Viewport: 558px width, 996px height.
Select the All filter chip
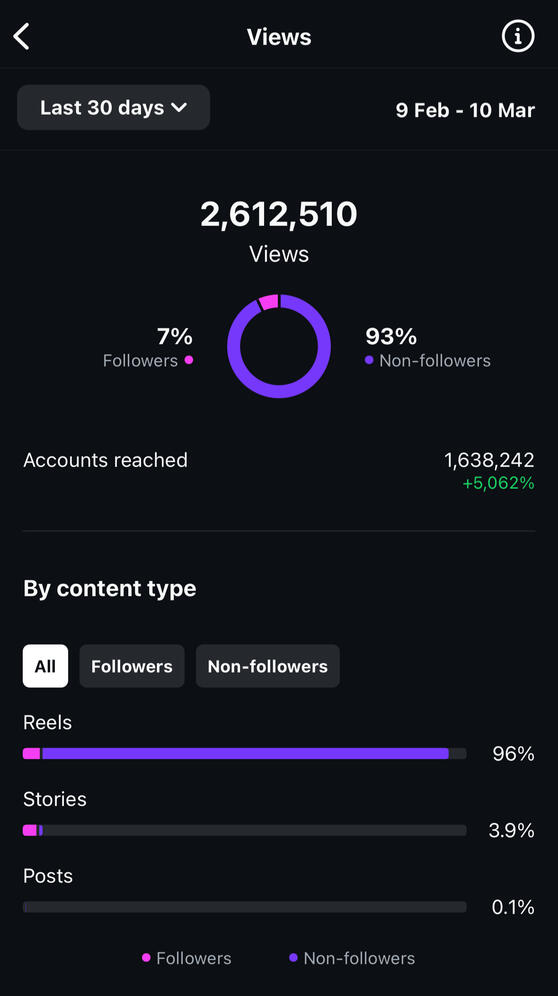pyautogui.click(x=45, y=666)
